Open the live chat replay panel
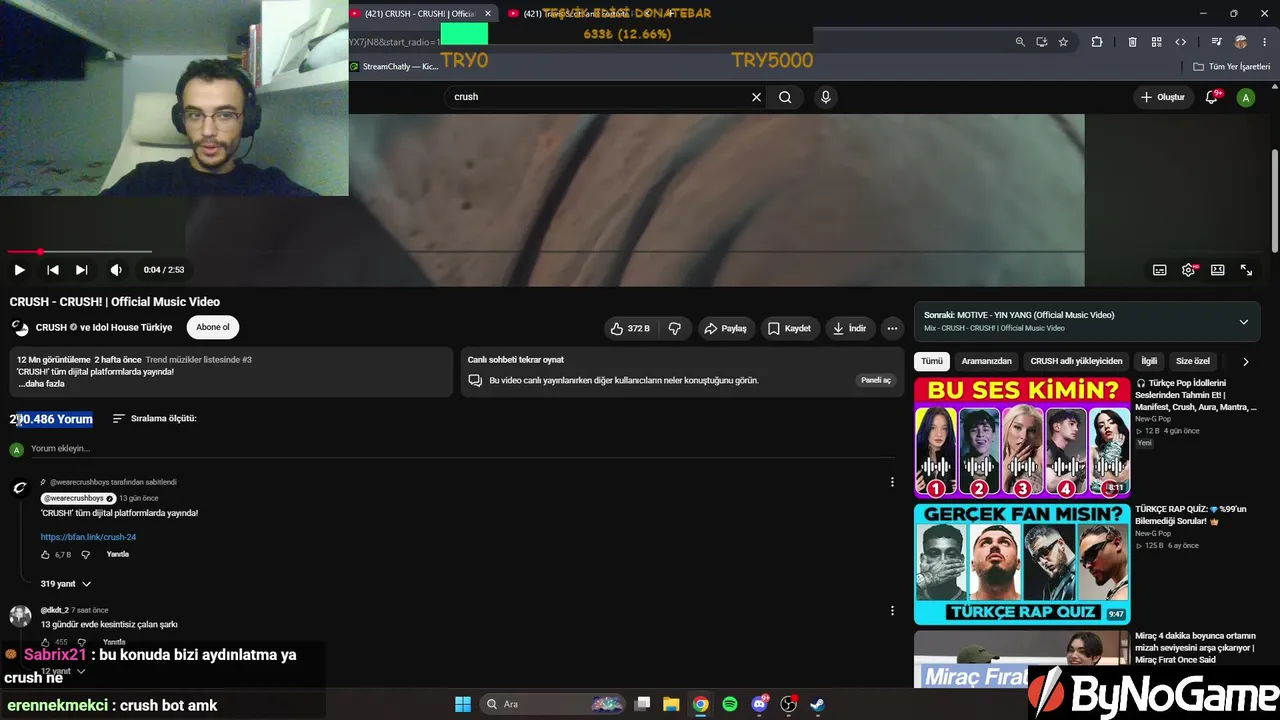The width and height of the screenshot is (1280, 720). [875, 380]
